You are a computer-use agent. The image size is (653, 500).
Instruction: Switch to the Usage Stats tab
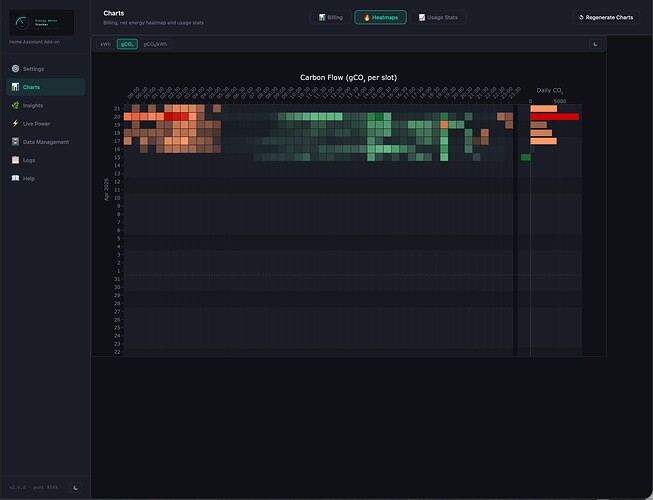438,17
